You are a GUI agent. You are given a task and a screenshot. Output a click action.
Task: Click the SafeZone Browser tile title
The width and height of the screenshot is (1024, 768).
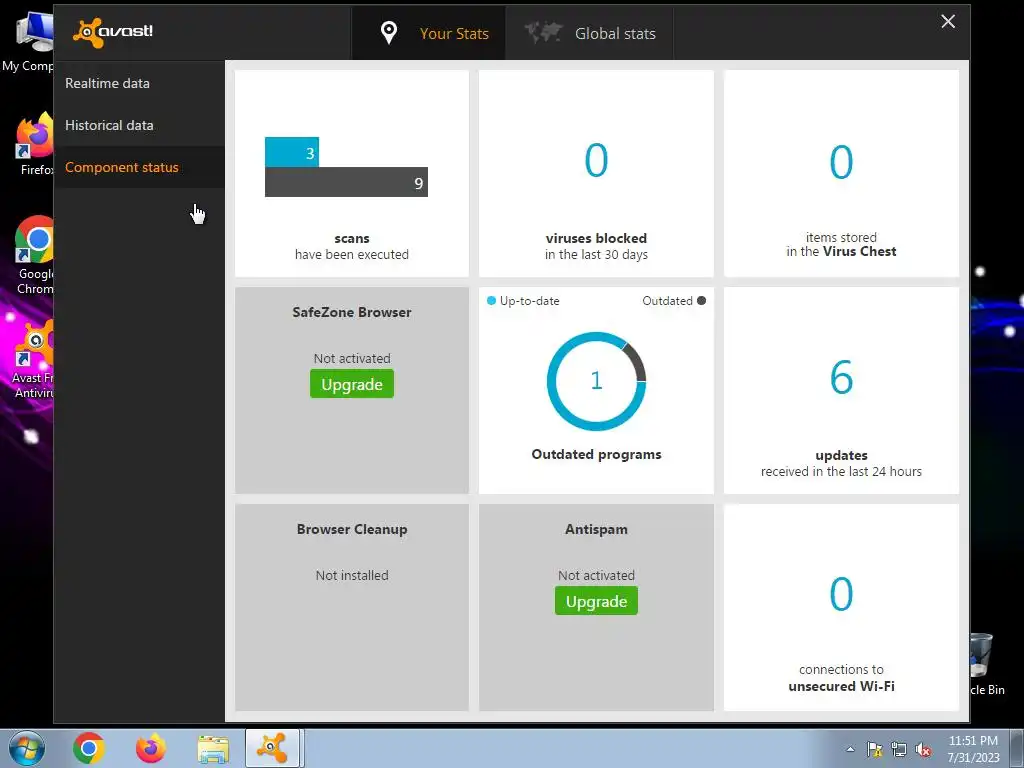(351, 312)
